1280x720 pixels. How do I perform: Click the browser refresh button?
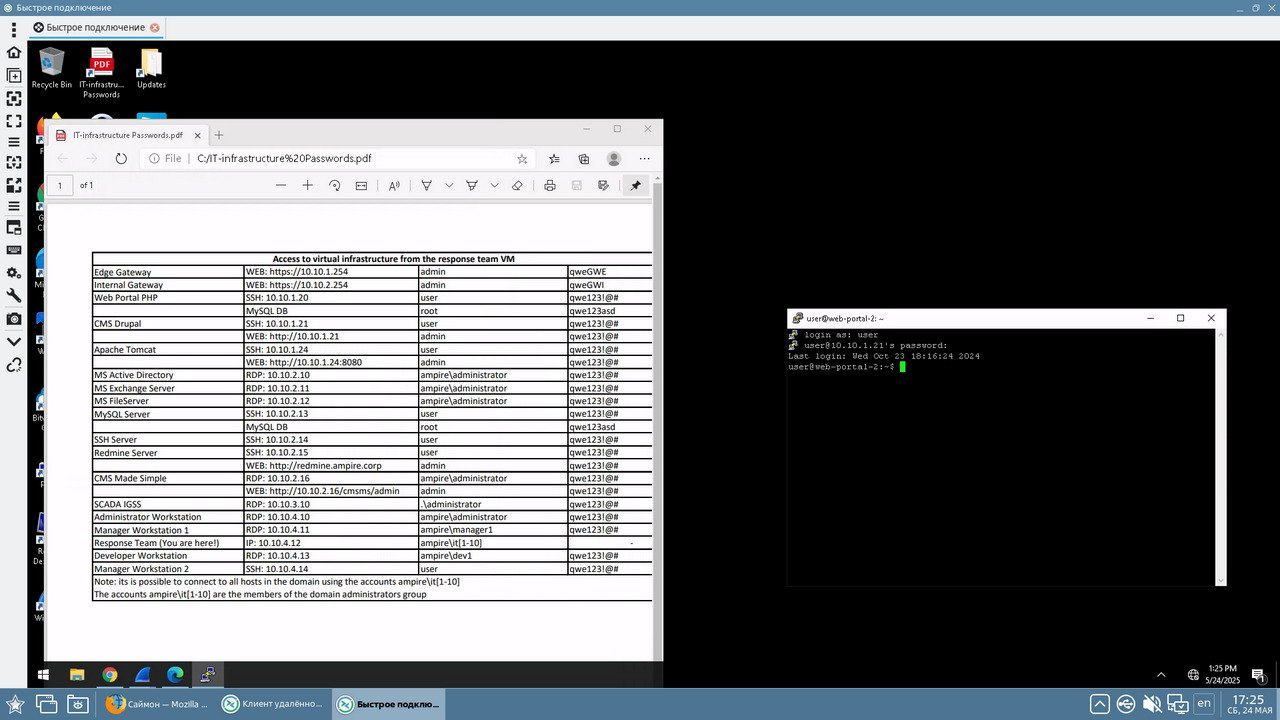click(121, 158)
